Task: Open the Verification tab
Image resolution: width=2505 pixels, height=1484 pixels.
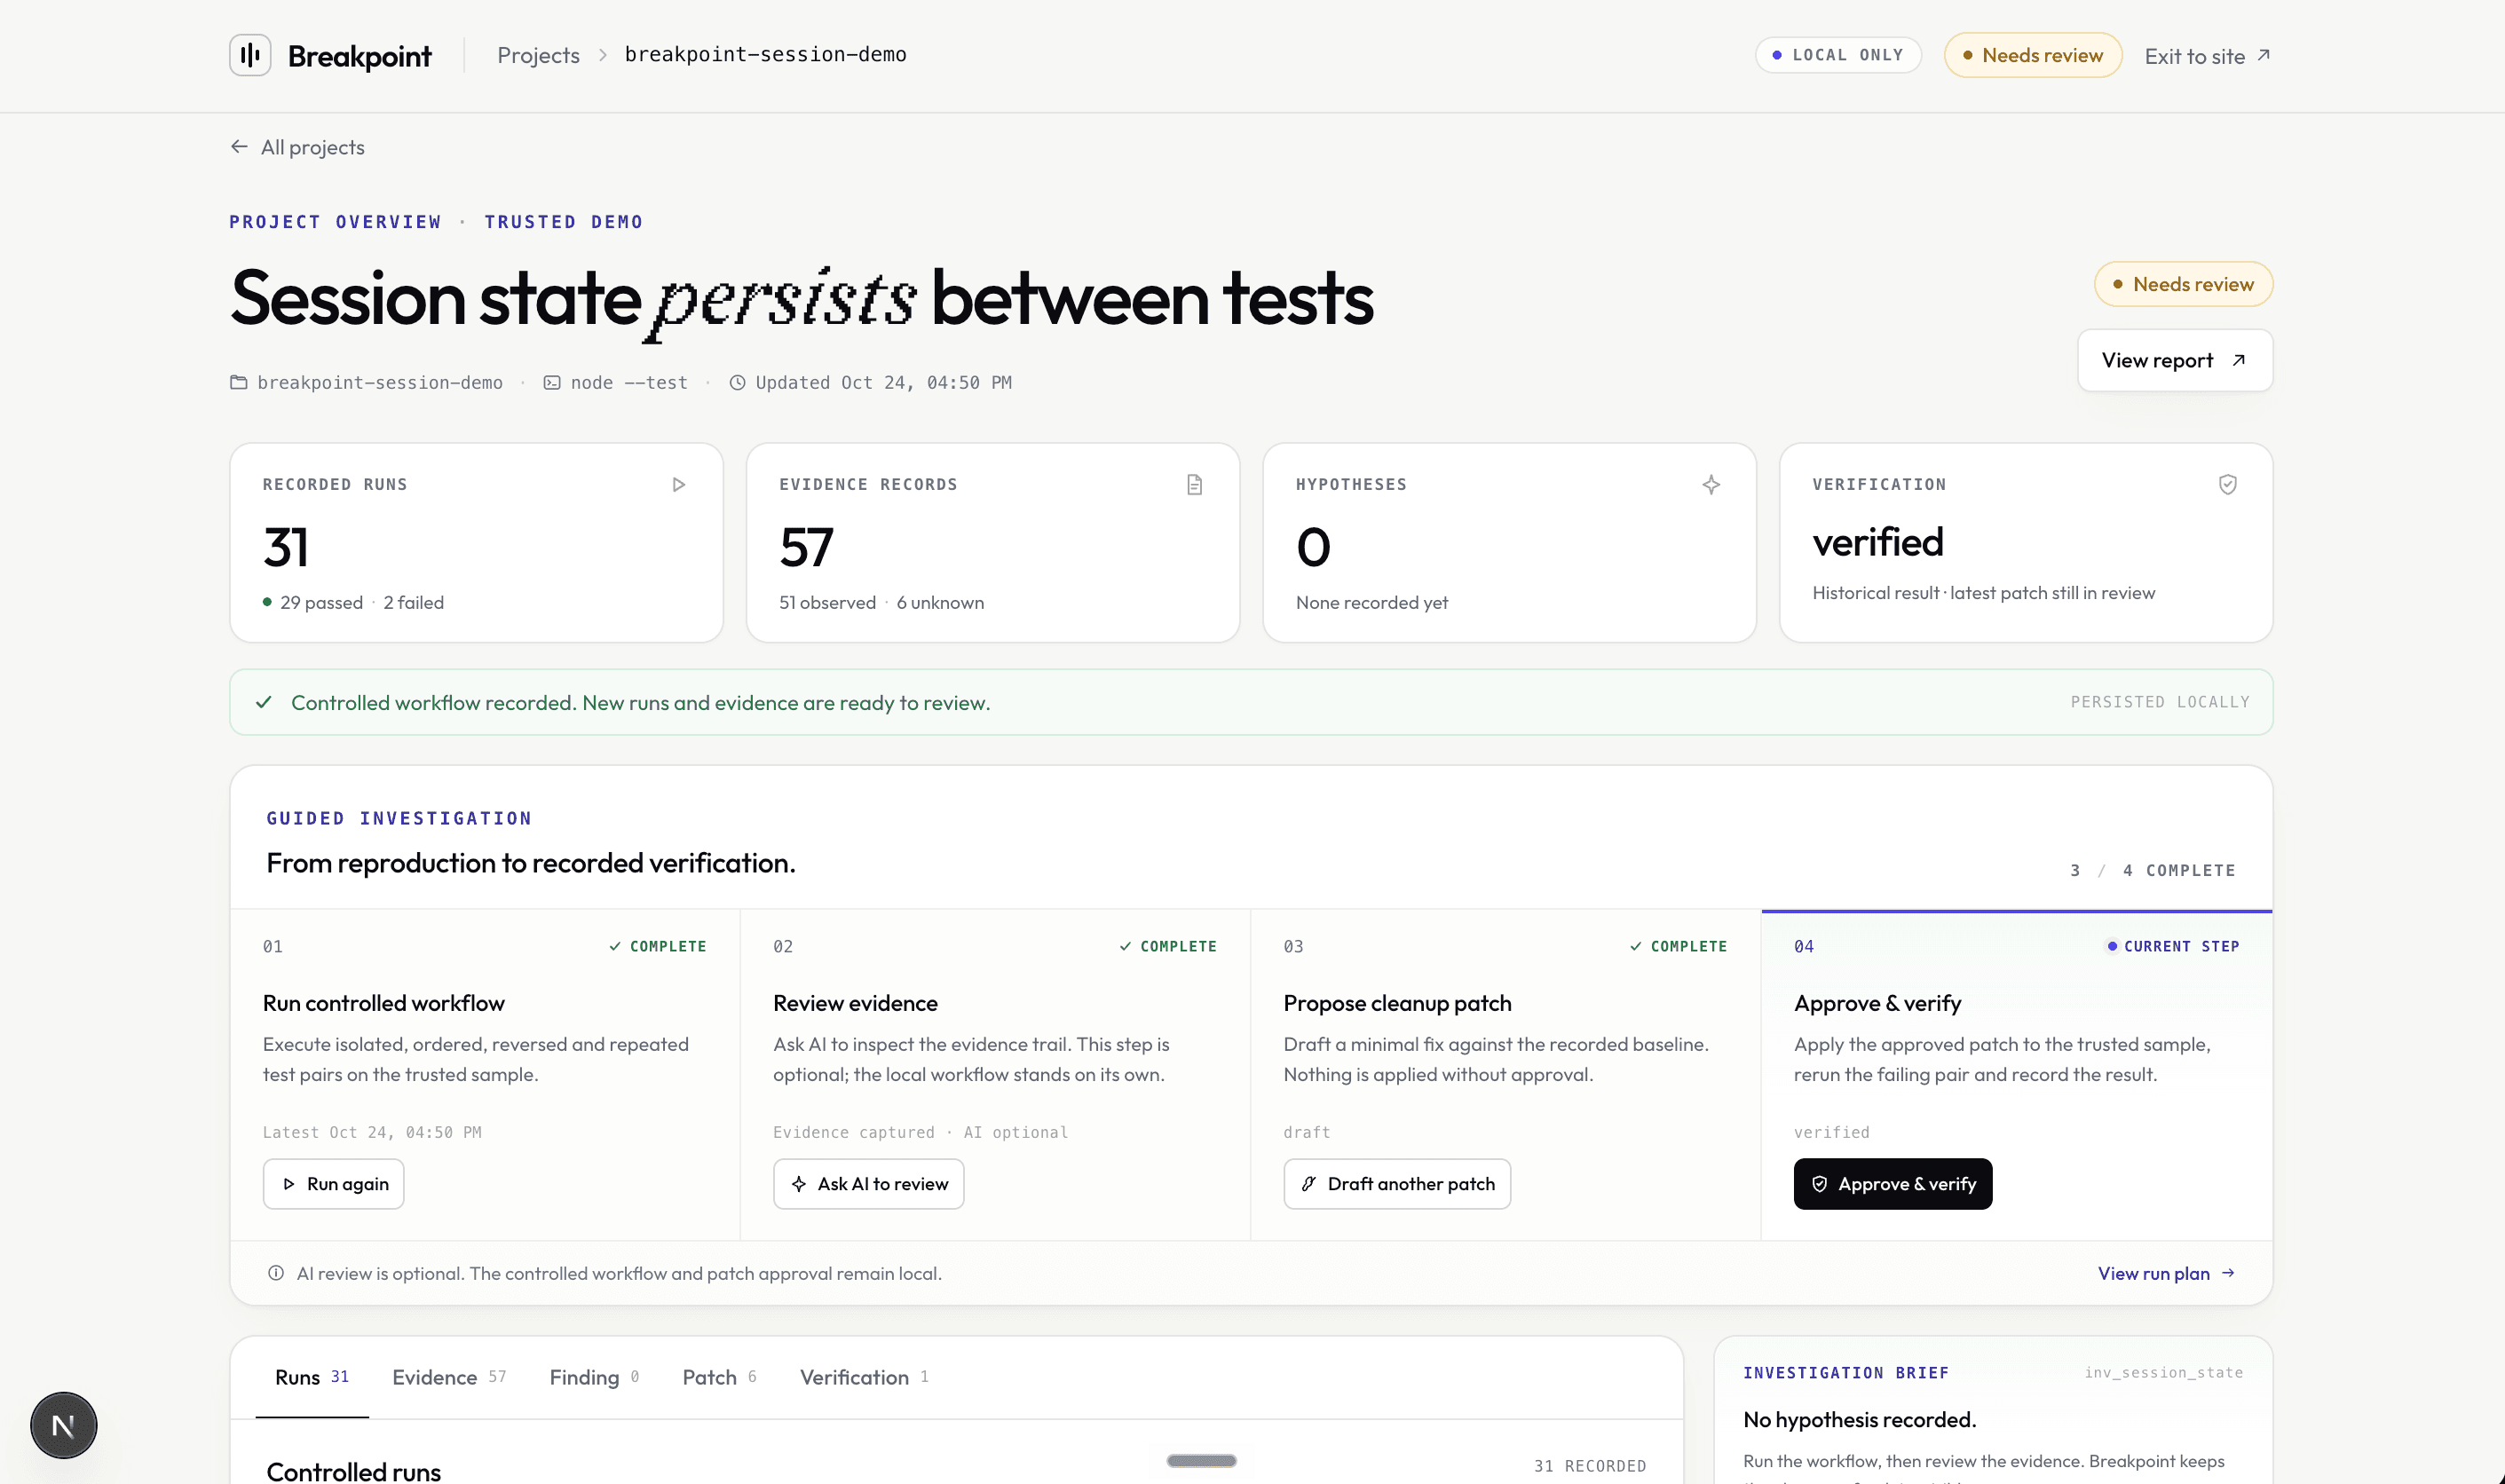Action: point(865,1378)
